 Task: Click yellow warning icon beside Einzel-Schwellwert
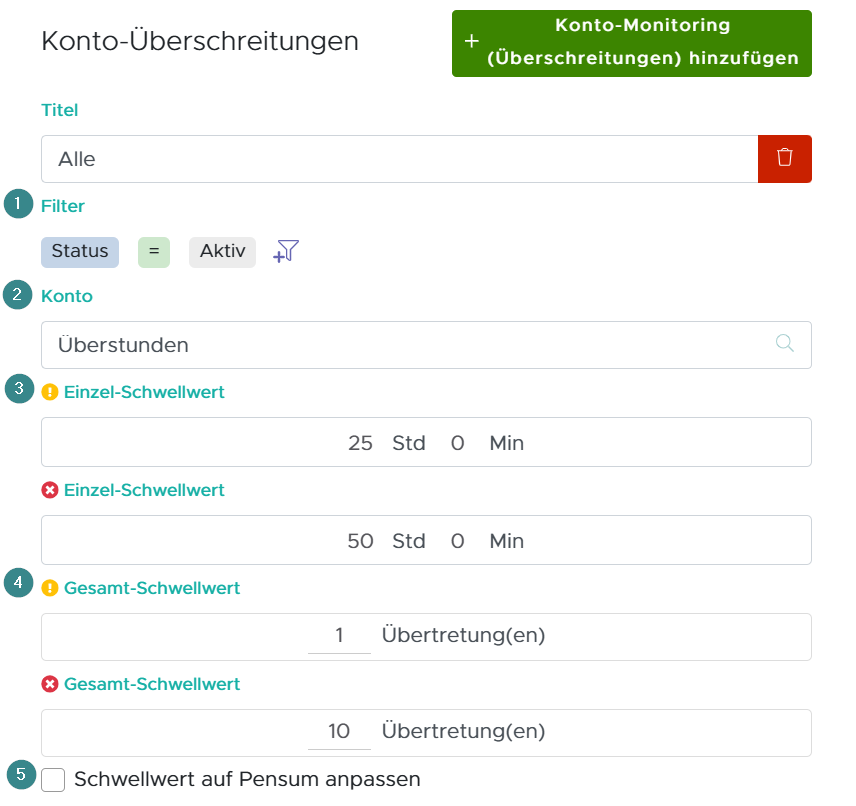[x=50, y=392]
